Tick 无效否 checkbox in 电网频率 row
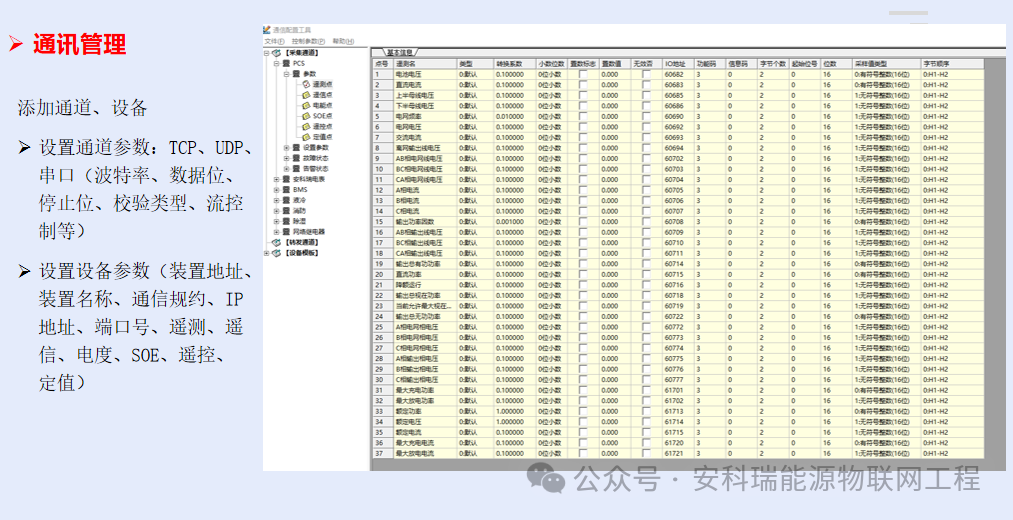Screen dimensions: 1013x520 [x=647, y=116]
